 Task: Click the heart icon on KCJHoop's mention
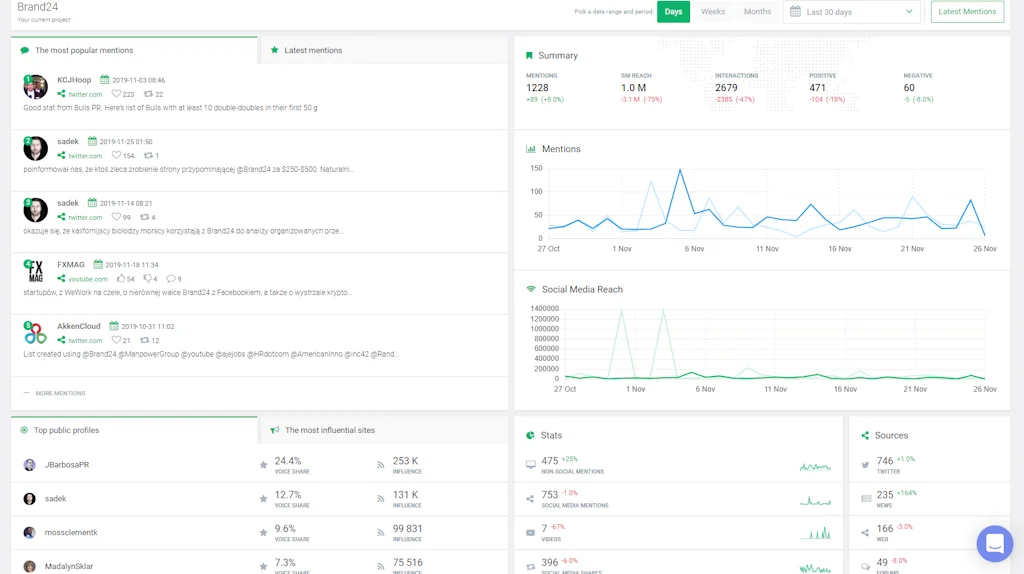[116, 94]
